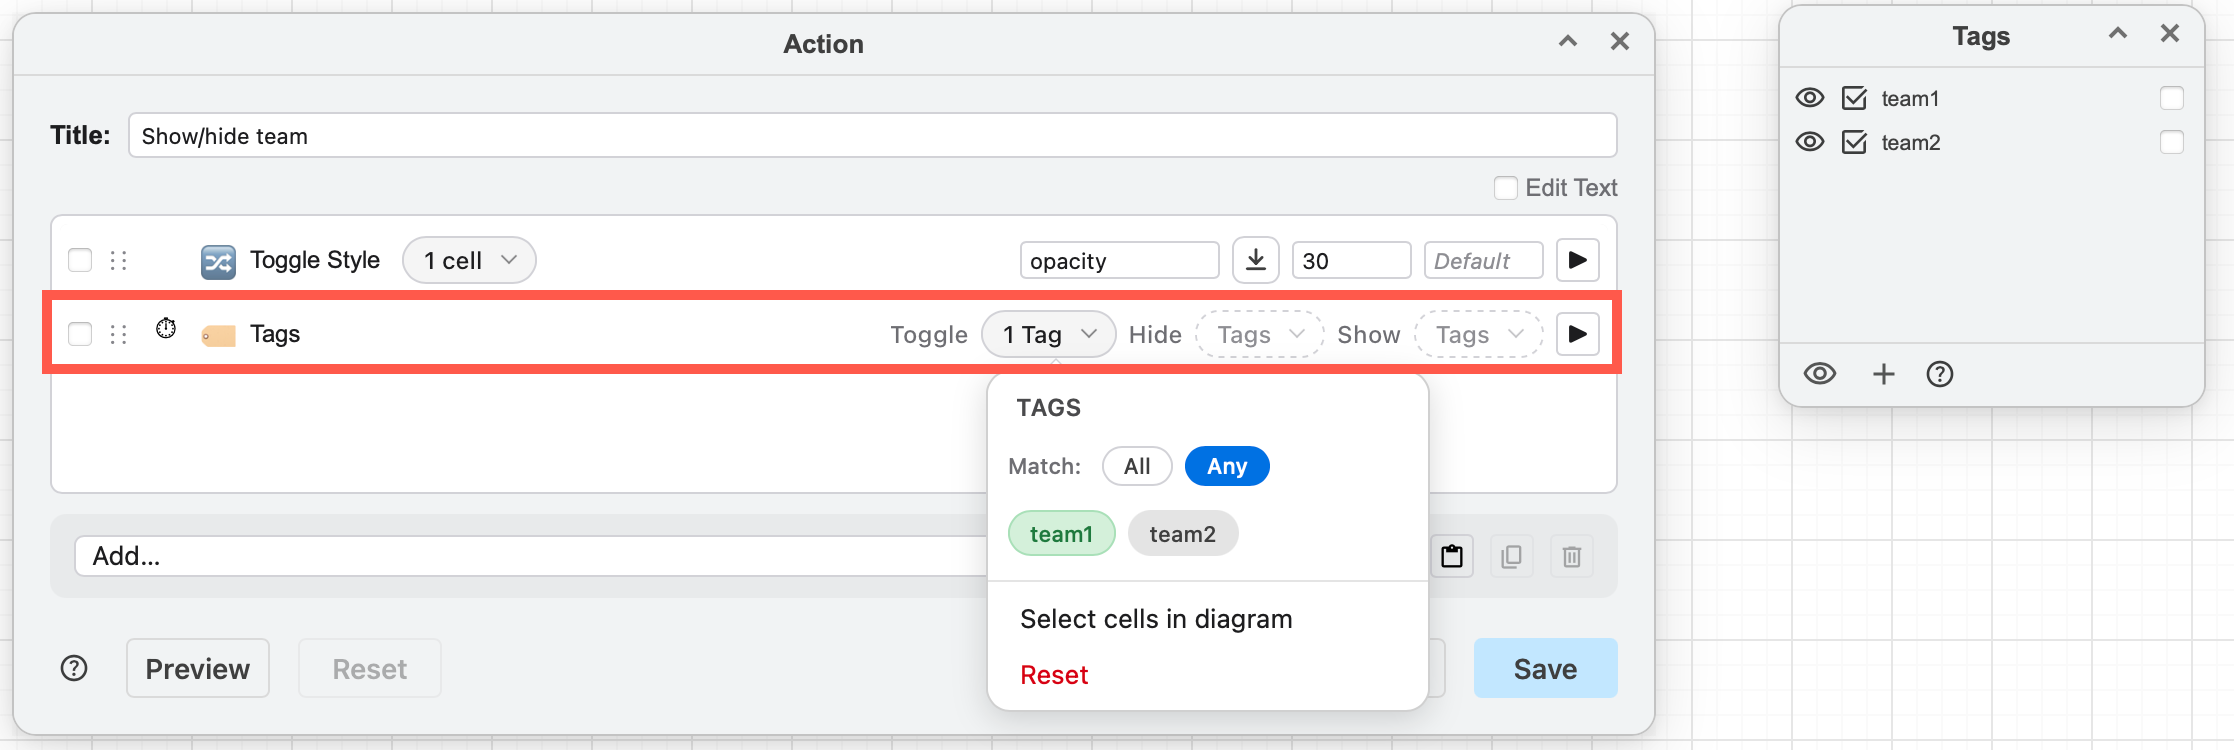
Task: Open the '1 cell' dropdown
Action: click(469, 260)
